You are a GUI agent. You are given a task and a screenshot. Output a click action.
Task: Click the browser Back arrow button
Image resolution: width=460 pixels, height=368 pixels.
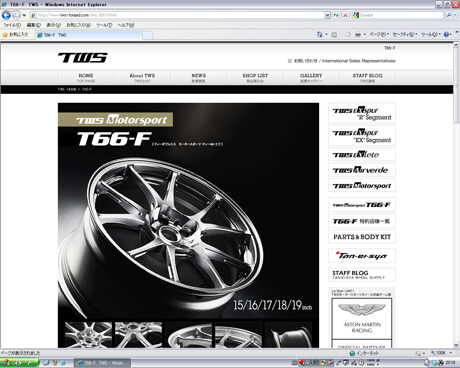point(6,15)
